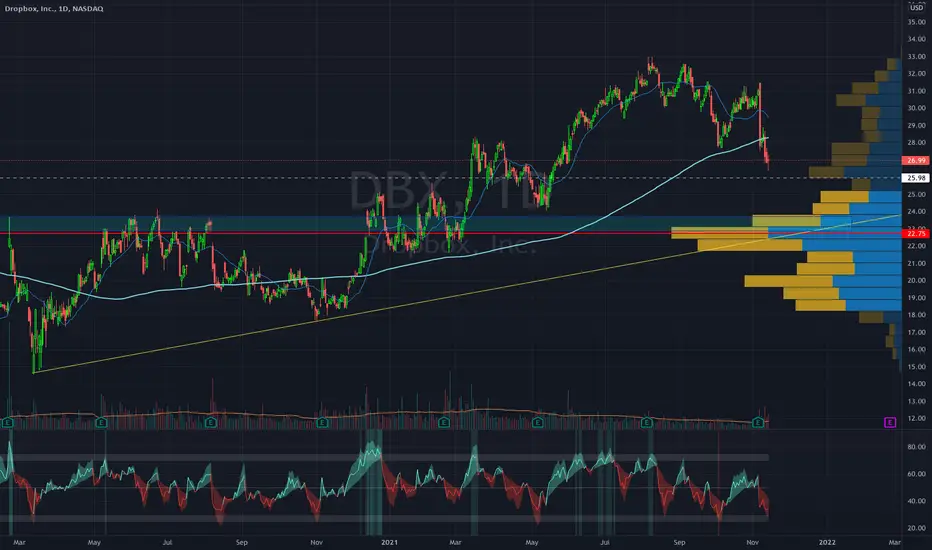Click the 20.00 price axis label
Image resolution: width=932 pixels, height=550 pixels.
tap(917, 281)
